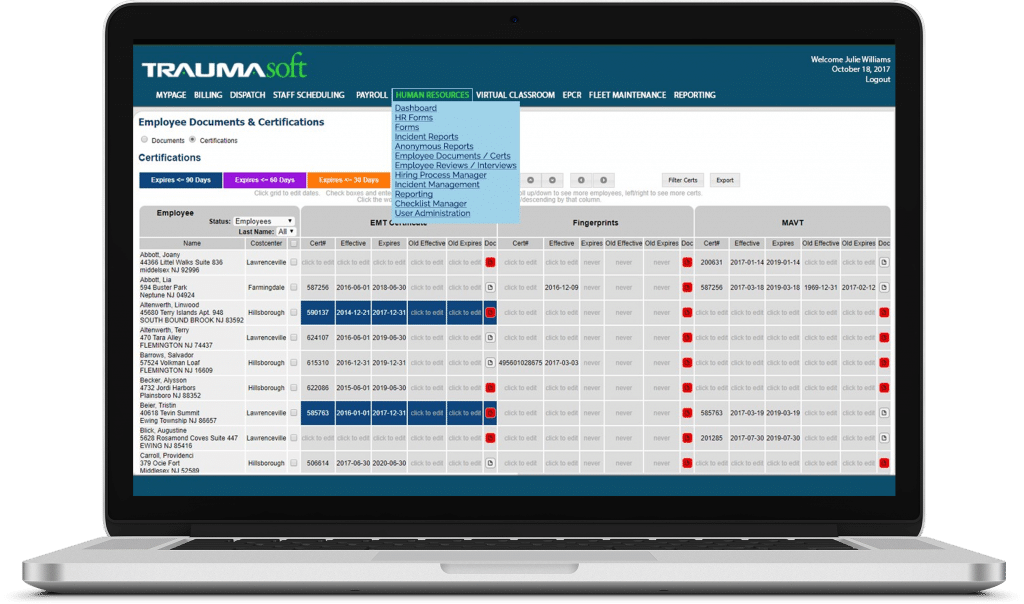Screen dimensions: 1024x604
Task: Select the Certifications radio button
Action: point(193,140)
